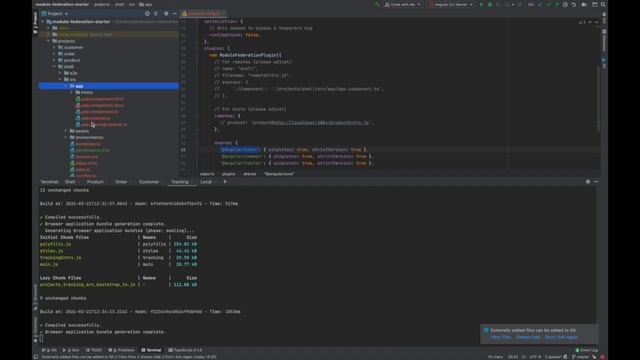This screenshot has width=640, height=360.
Task: Click the git branch 'master' widget in status bar
Action: pyautogui.click(x=580, y=357)
